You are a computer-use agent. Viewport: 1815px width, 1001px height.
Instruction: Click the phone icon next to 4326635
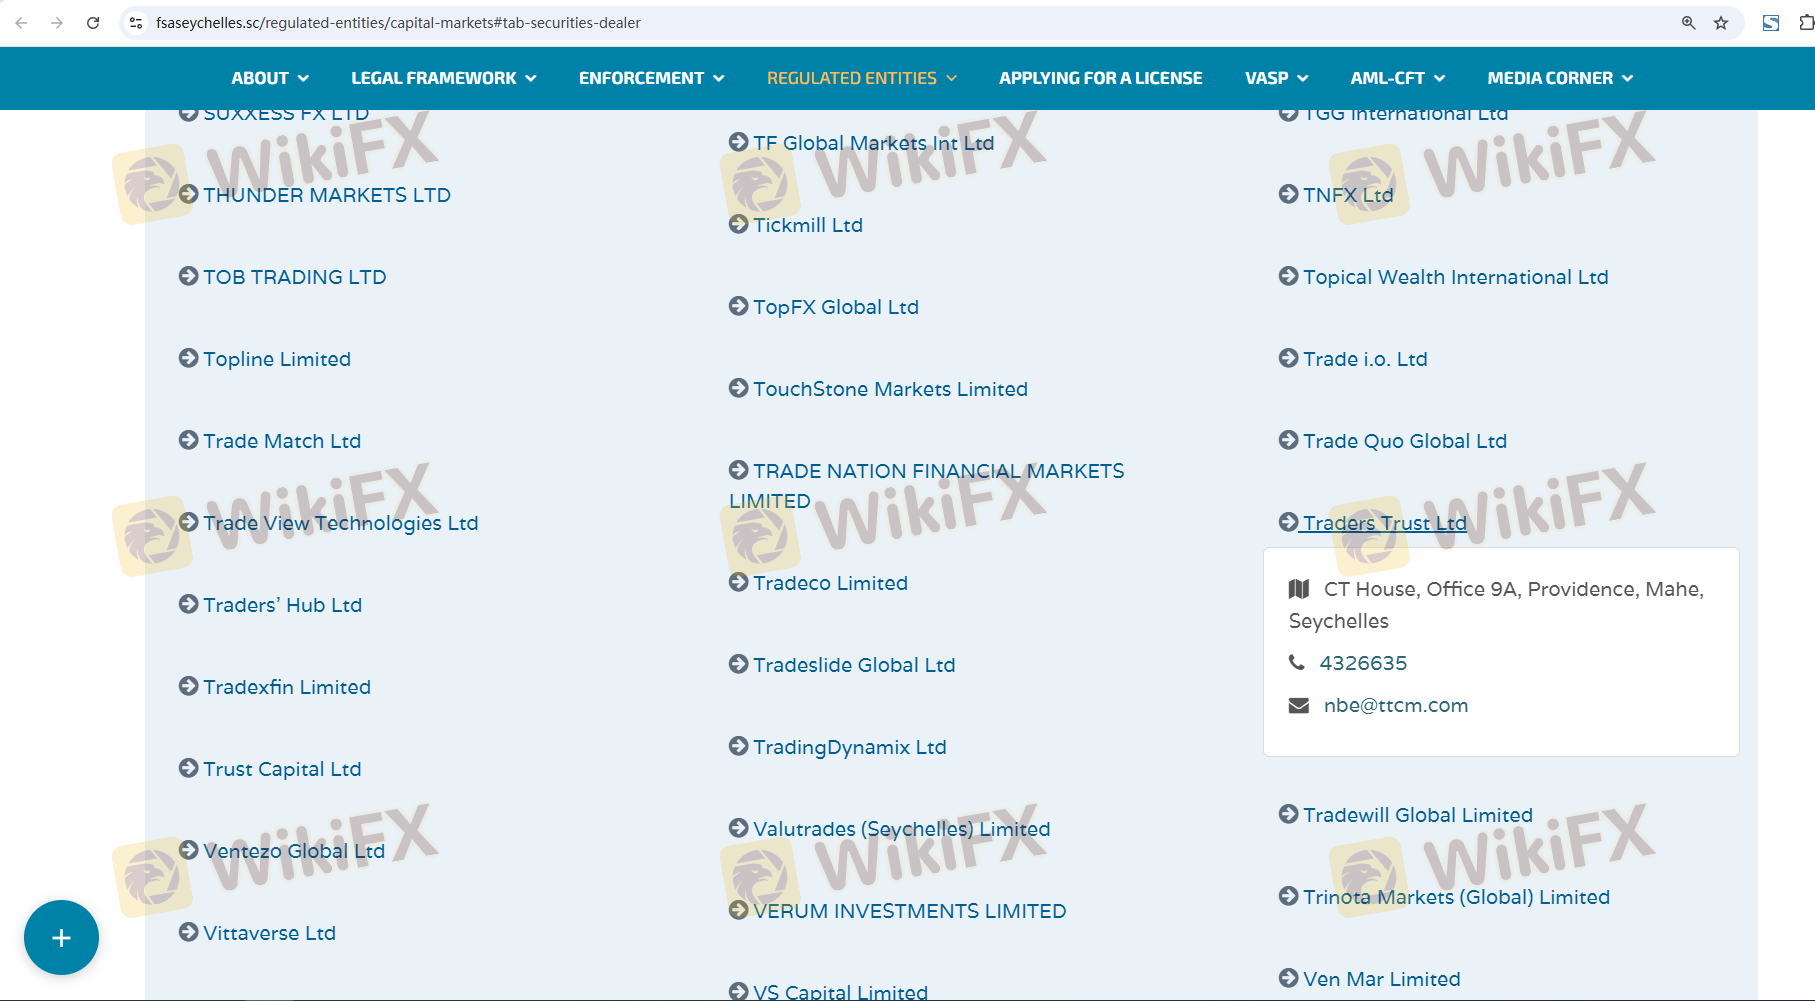[x=1297, y=663]
